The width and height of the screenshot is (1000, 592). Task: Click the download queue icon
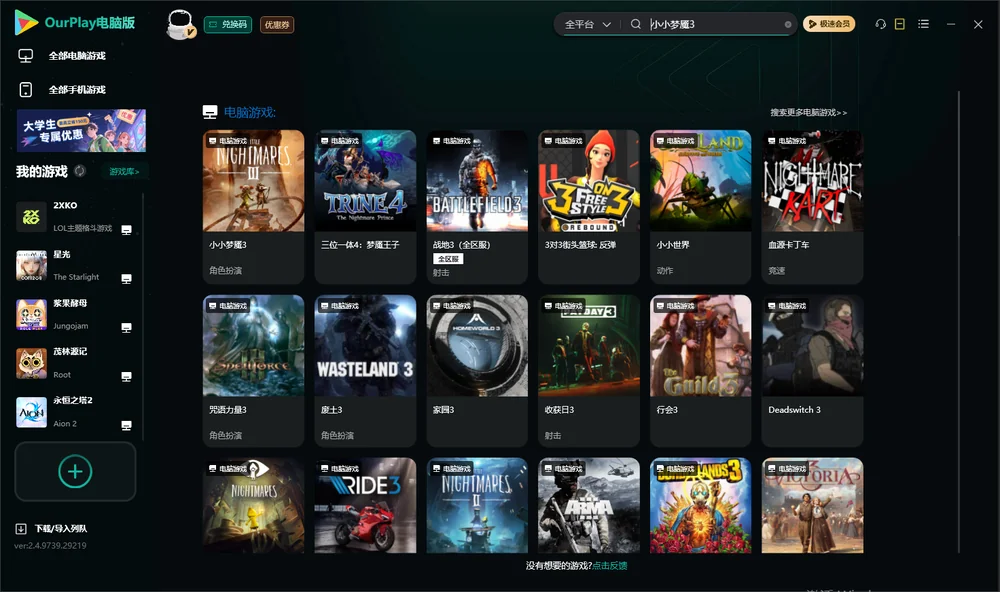[x=21, y=529]
